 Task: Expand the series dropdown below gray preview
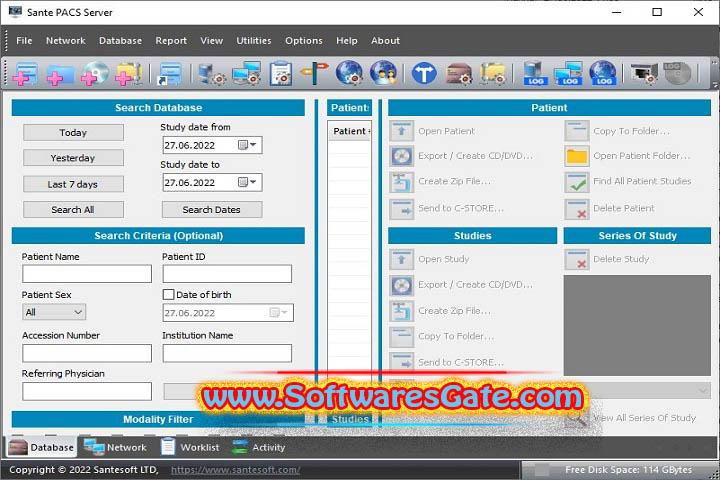tap(703, 391)
